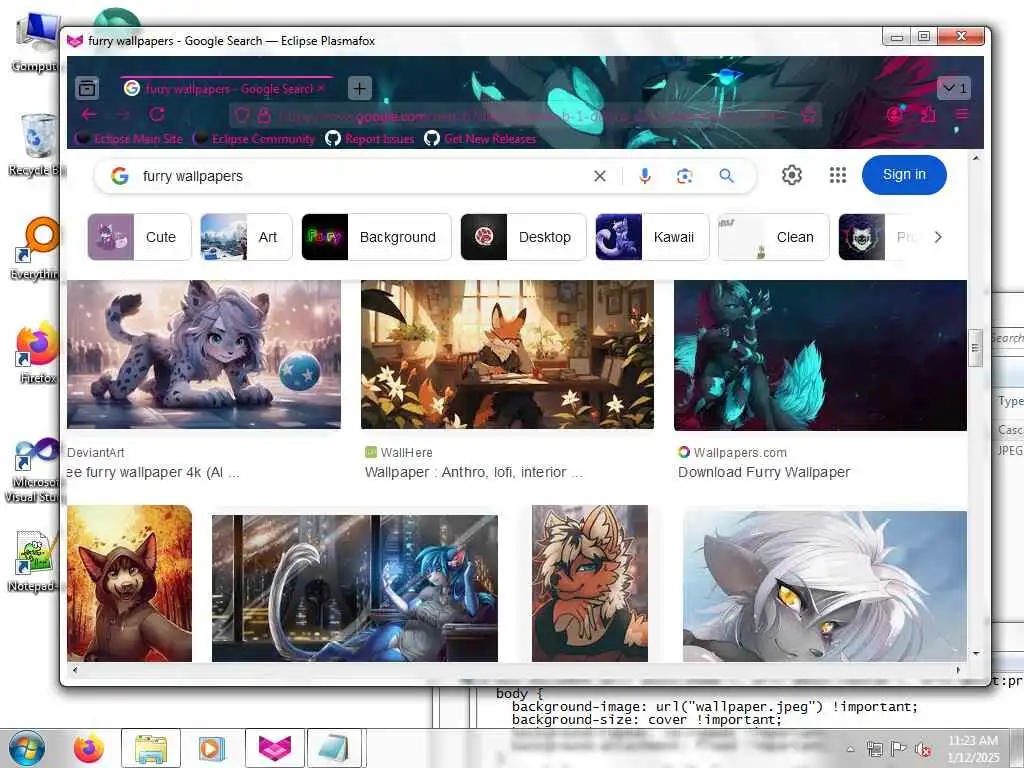Open the orange fox portrait image
Image resolution: width=1024 pixels, height=768 pixels.
click(590, 583)
